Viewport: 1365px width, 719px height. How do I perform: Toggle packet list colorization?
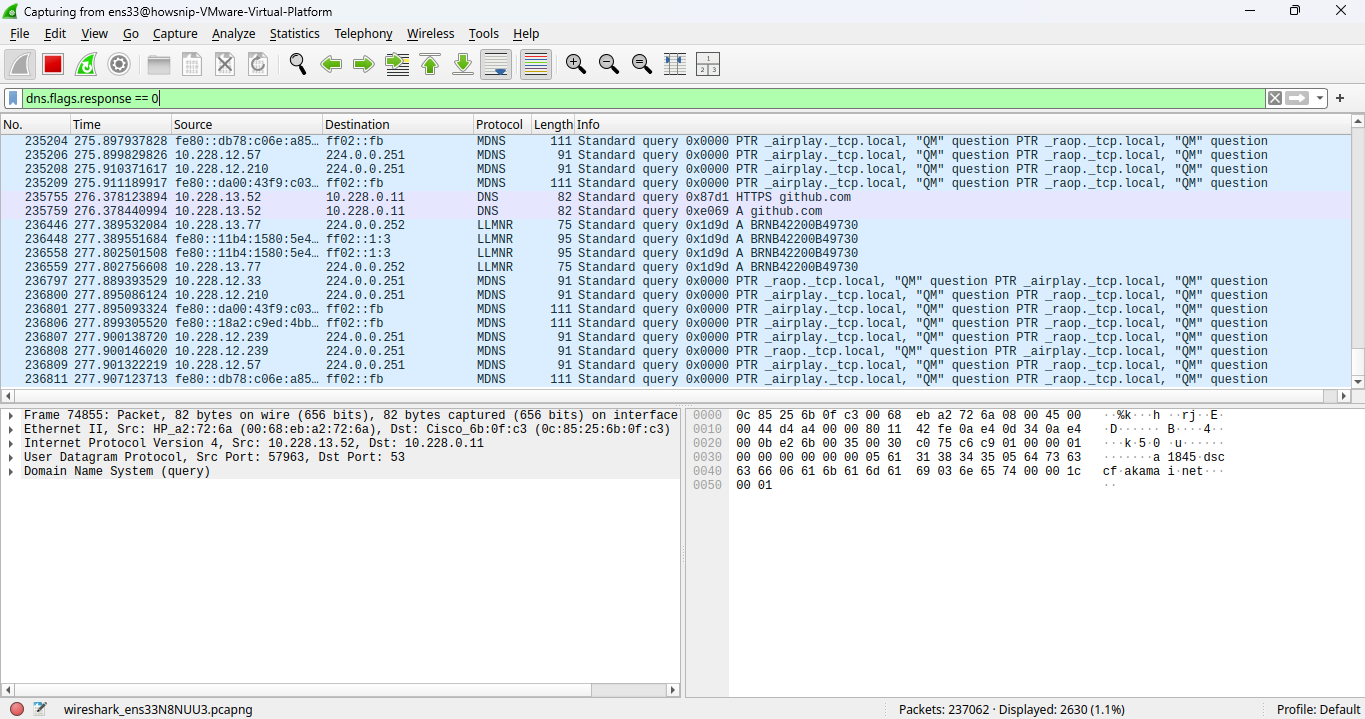coord(536,64)
